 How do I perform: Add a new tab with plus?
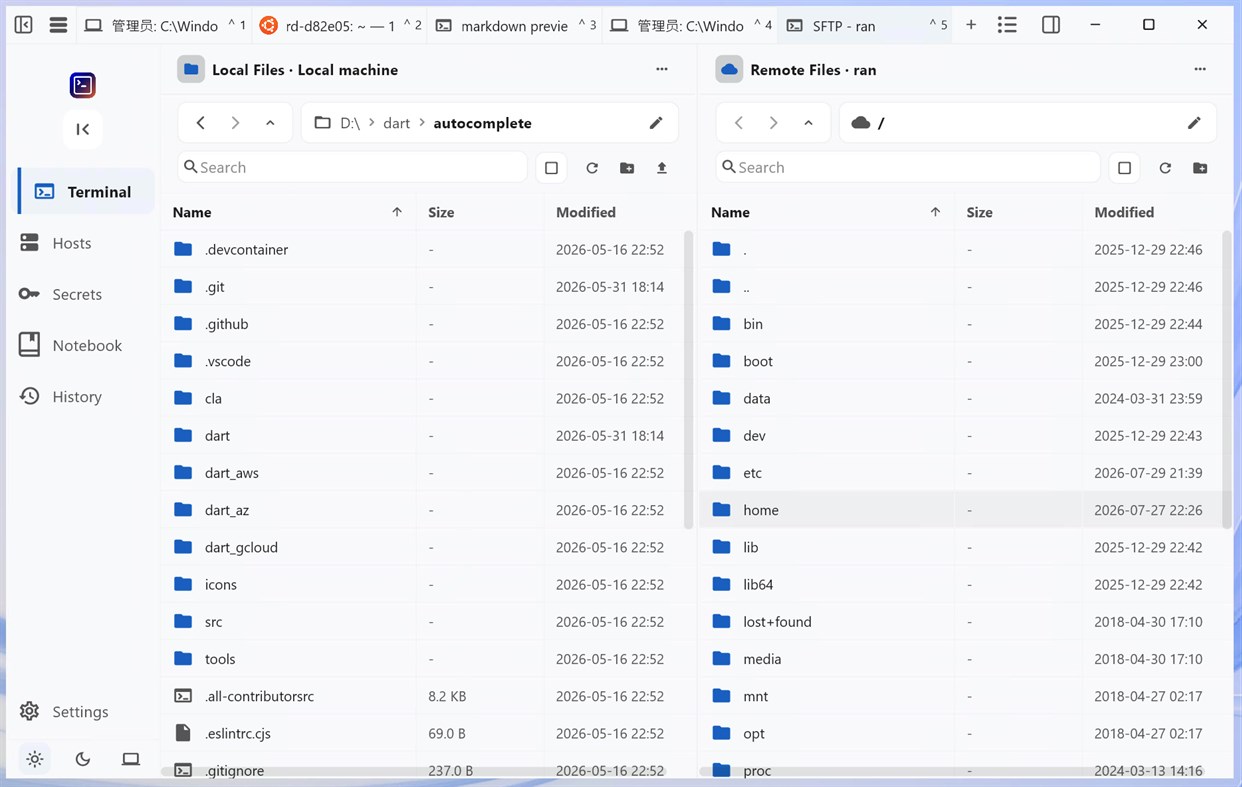[971, 25]
